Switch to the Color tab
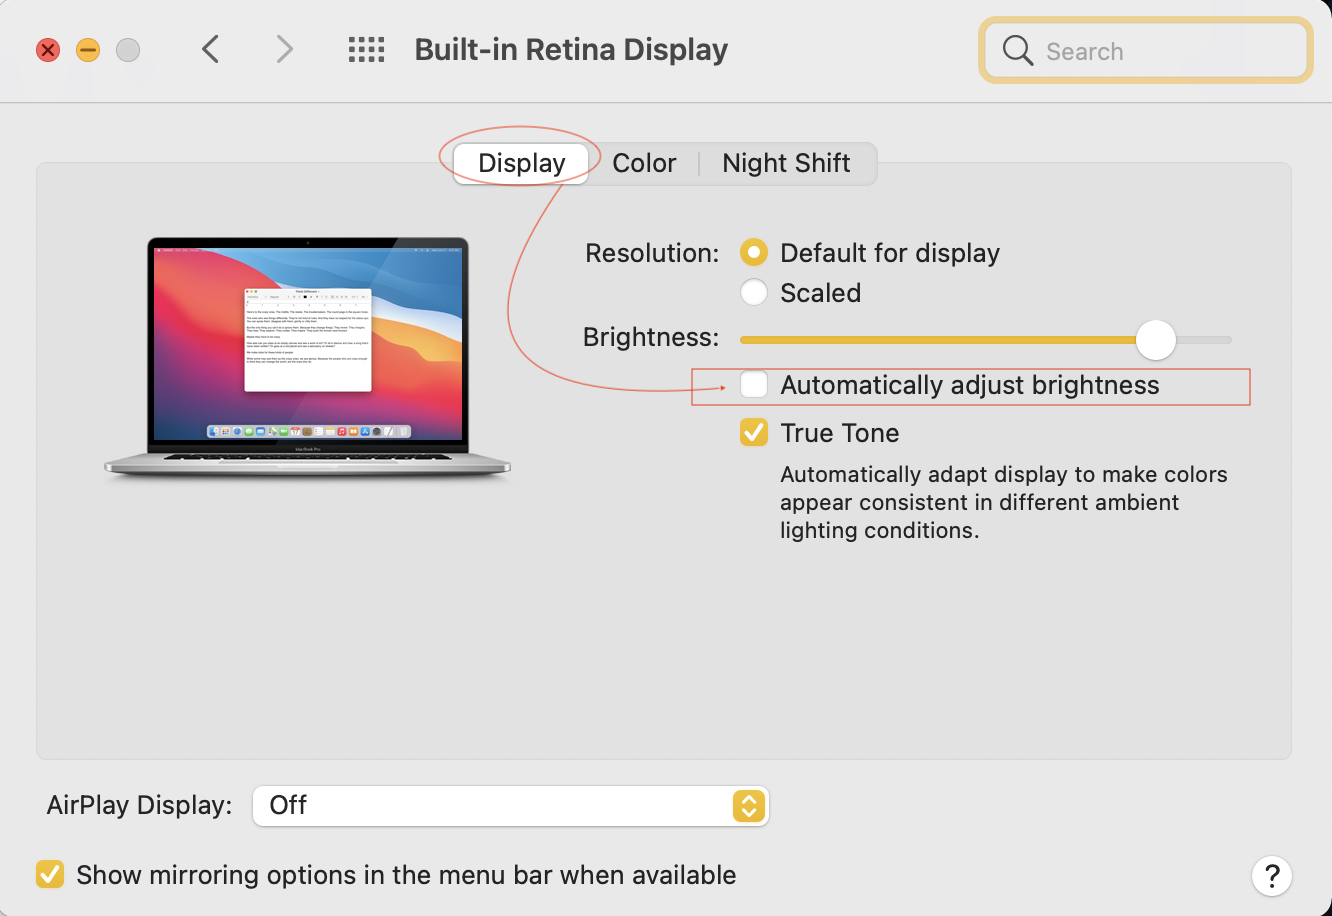The image size is (1332, 916). coord(644,163)
